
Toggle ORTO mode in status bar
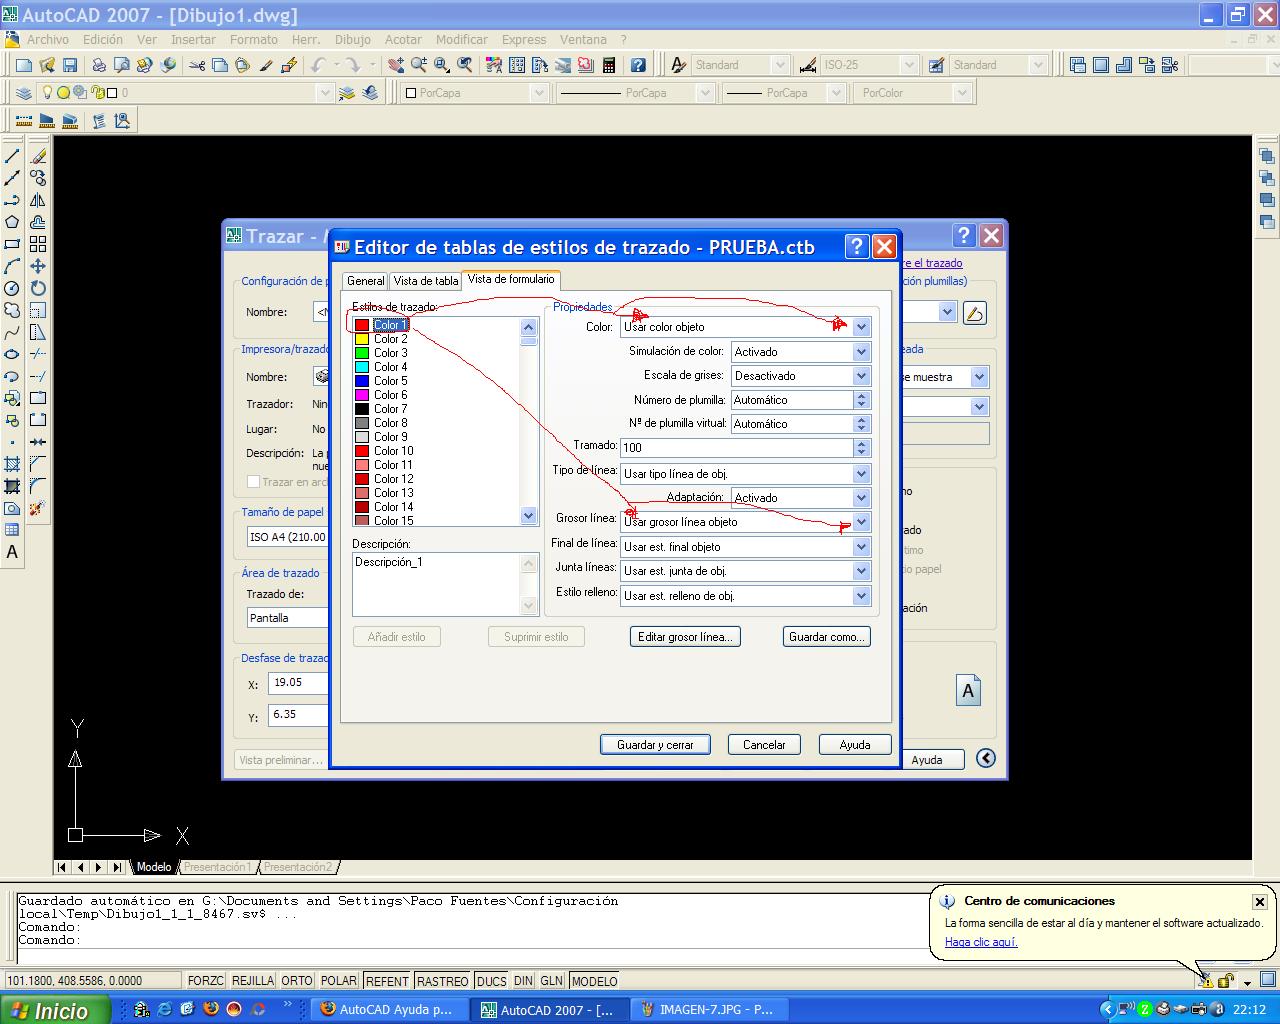point(297,981)
